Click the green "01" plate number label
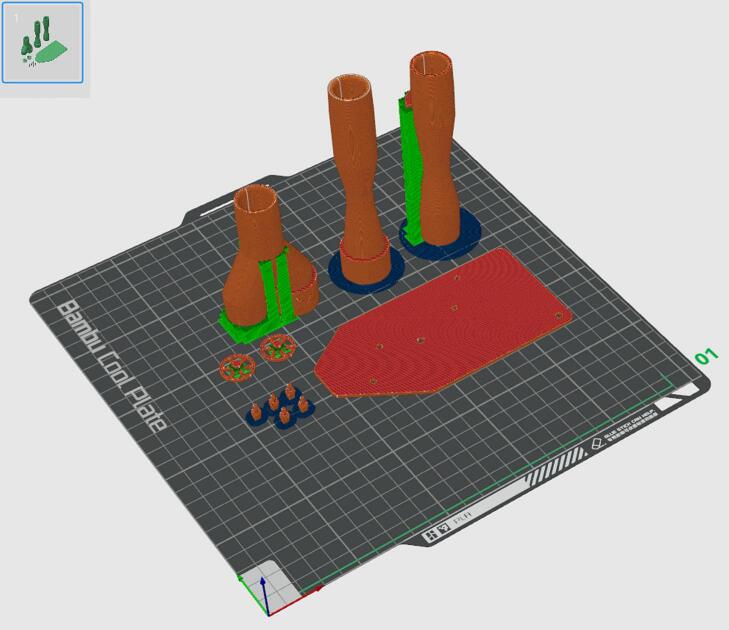 707,356
